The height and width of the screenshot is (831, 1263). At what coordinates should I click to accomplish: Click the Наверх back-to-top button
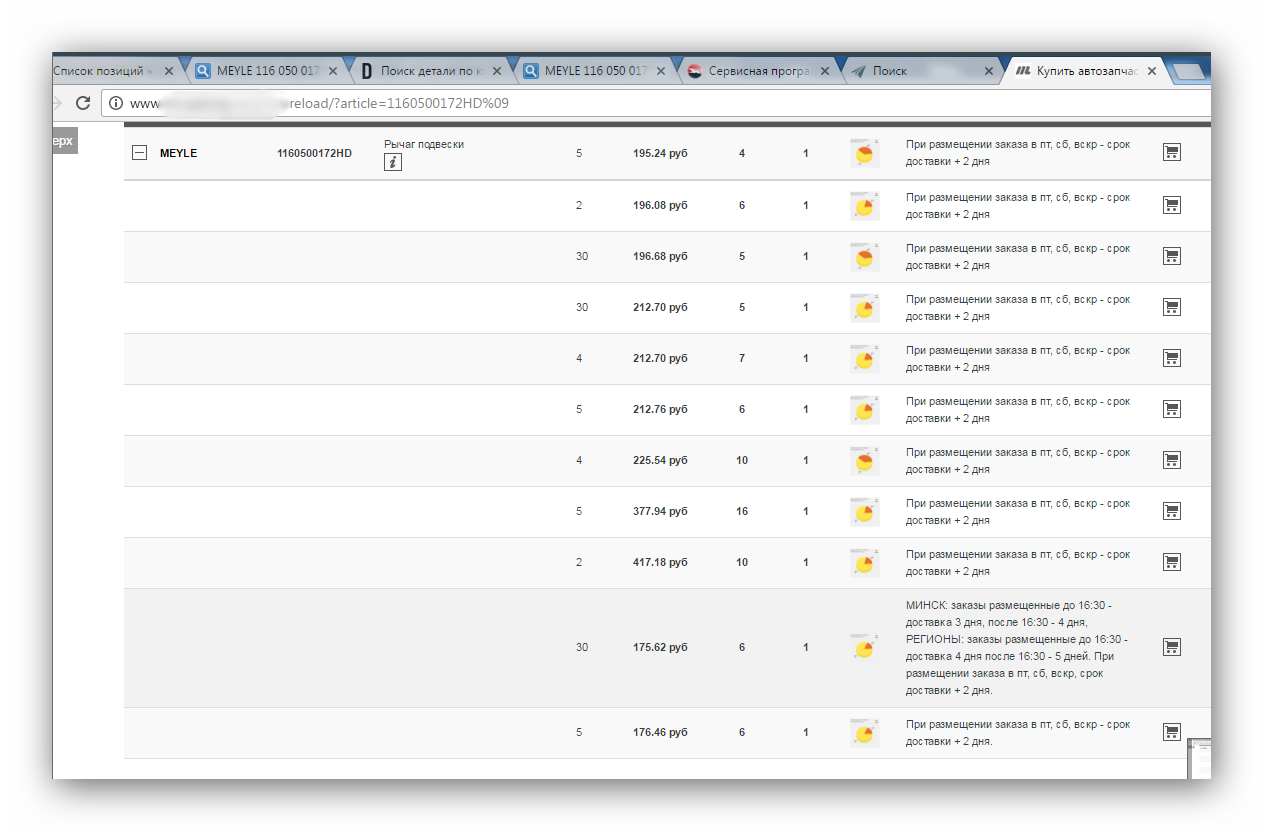point(64,142)
